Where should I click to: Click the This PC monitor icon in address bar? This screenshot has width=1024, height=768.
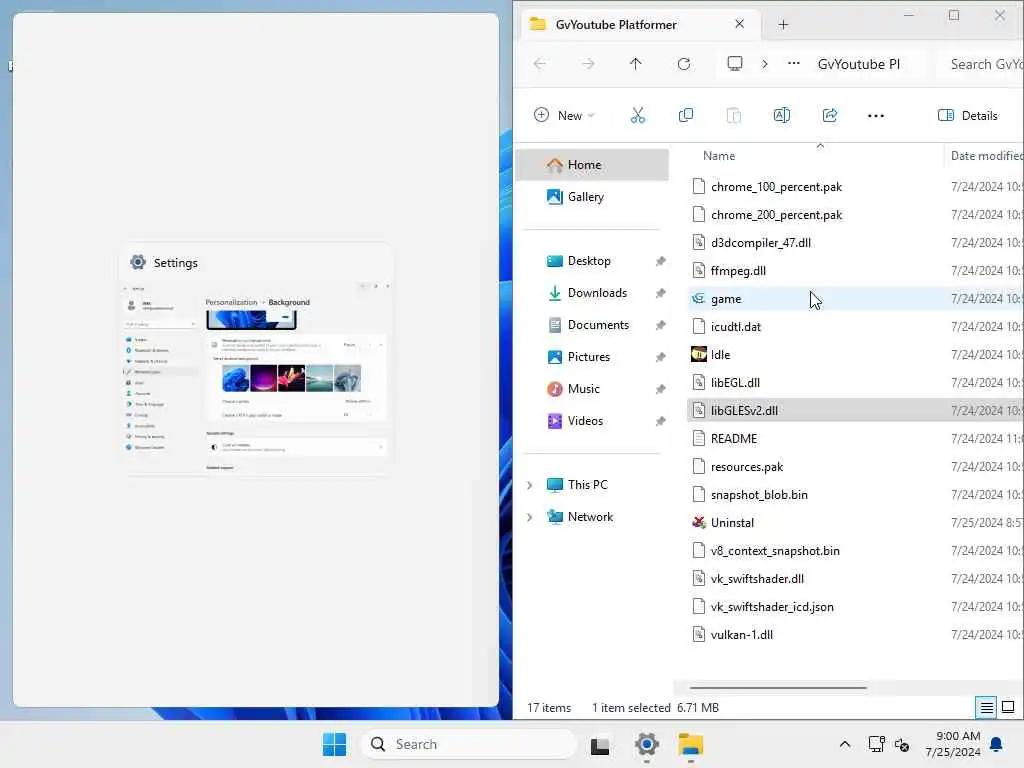click(735, 63)
